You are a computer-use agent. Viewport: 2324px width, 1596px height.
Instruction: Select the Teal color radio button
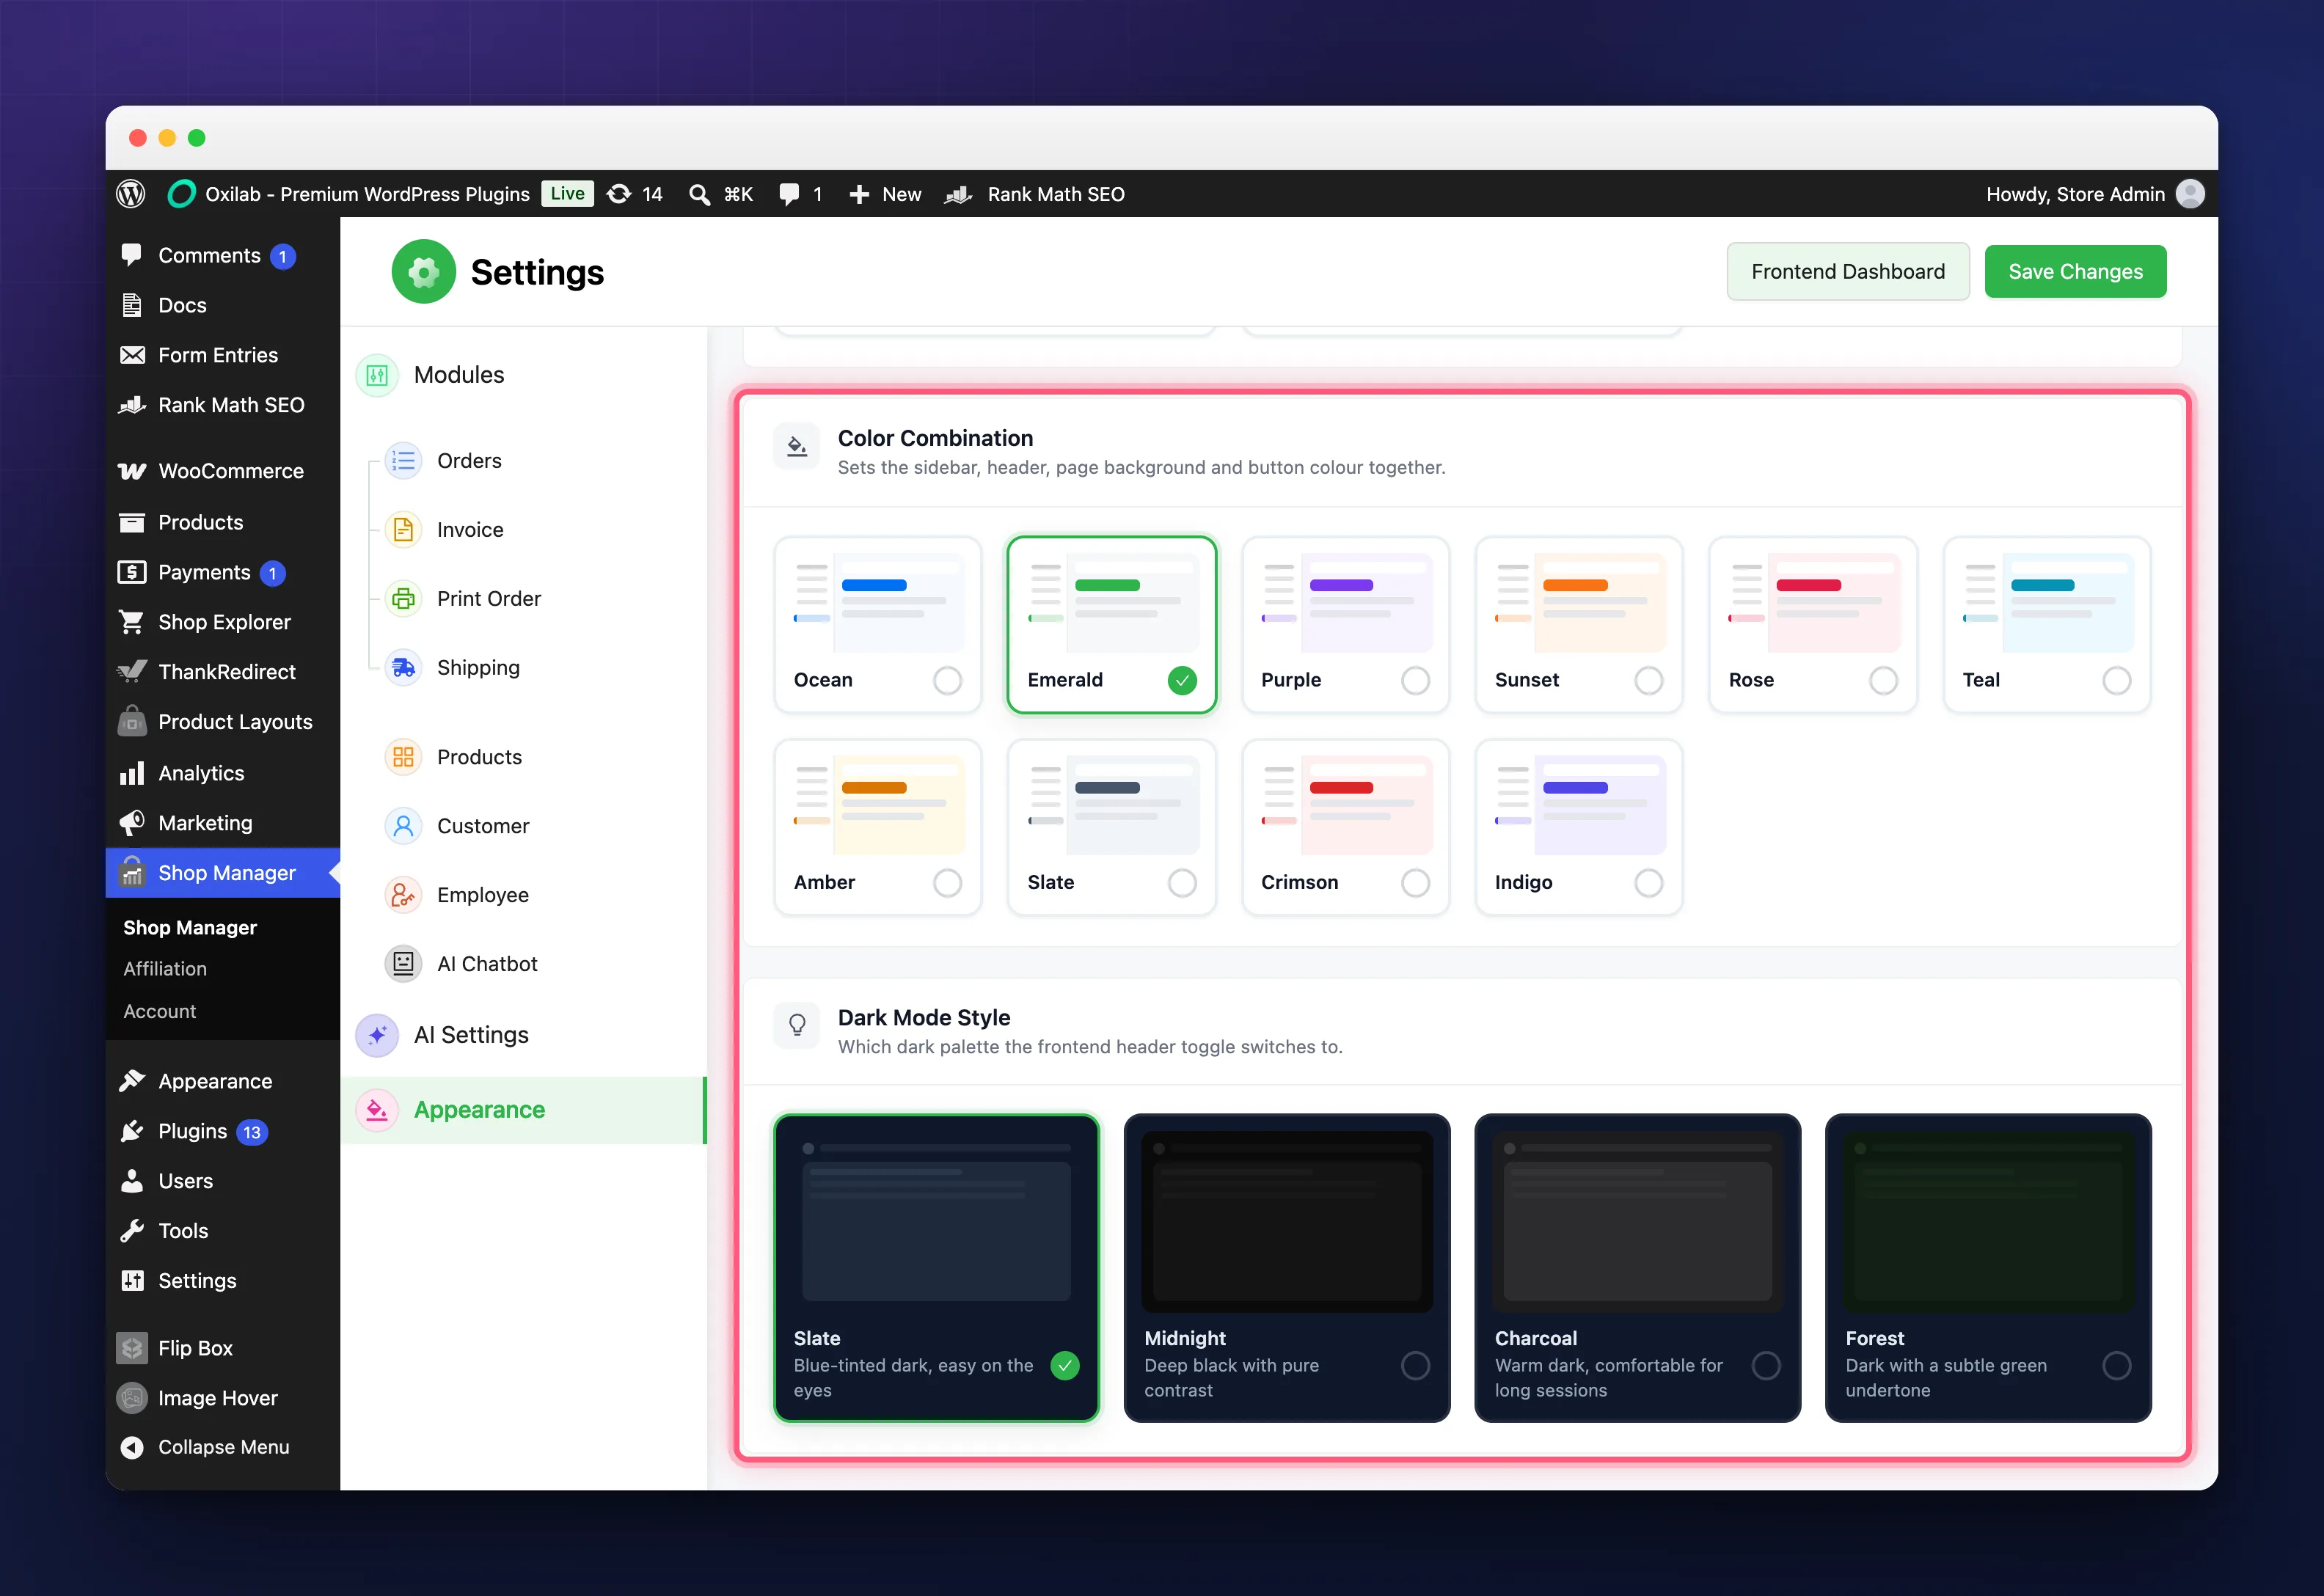pyautogui.click(x=2116, y=681)
